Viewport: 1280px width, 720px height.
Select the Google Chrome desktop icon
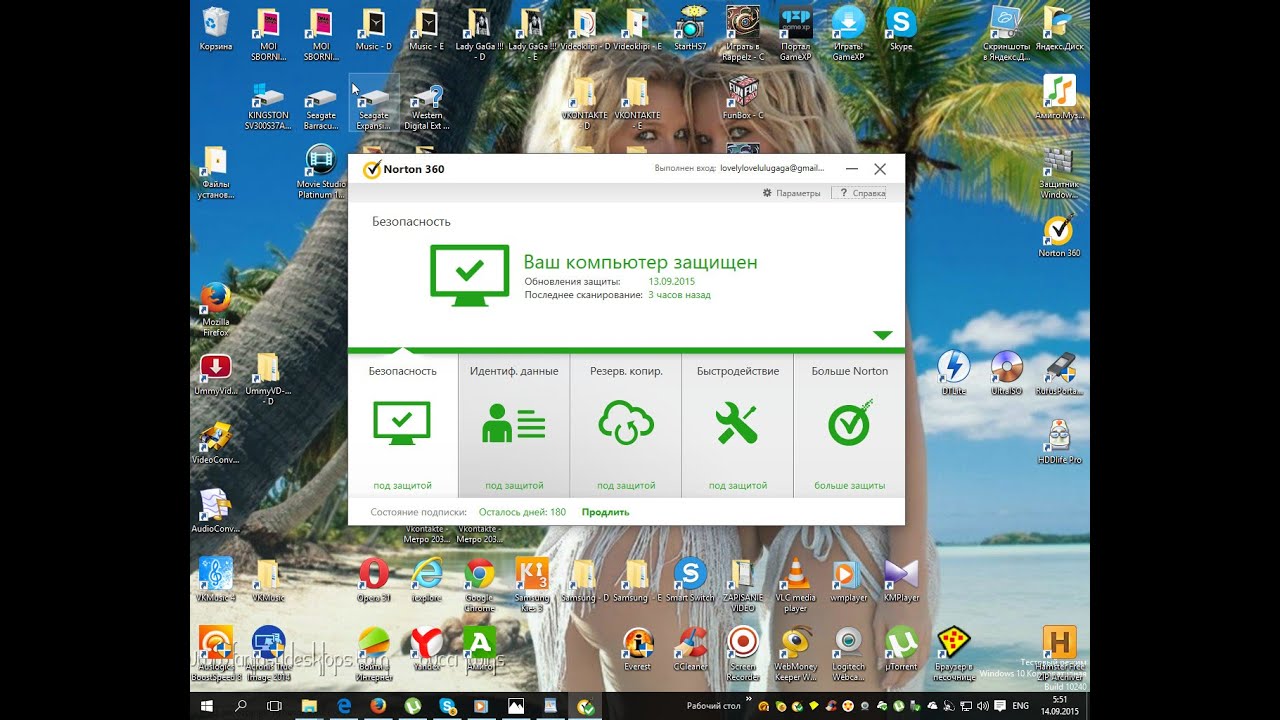[480, 584]
